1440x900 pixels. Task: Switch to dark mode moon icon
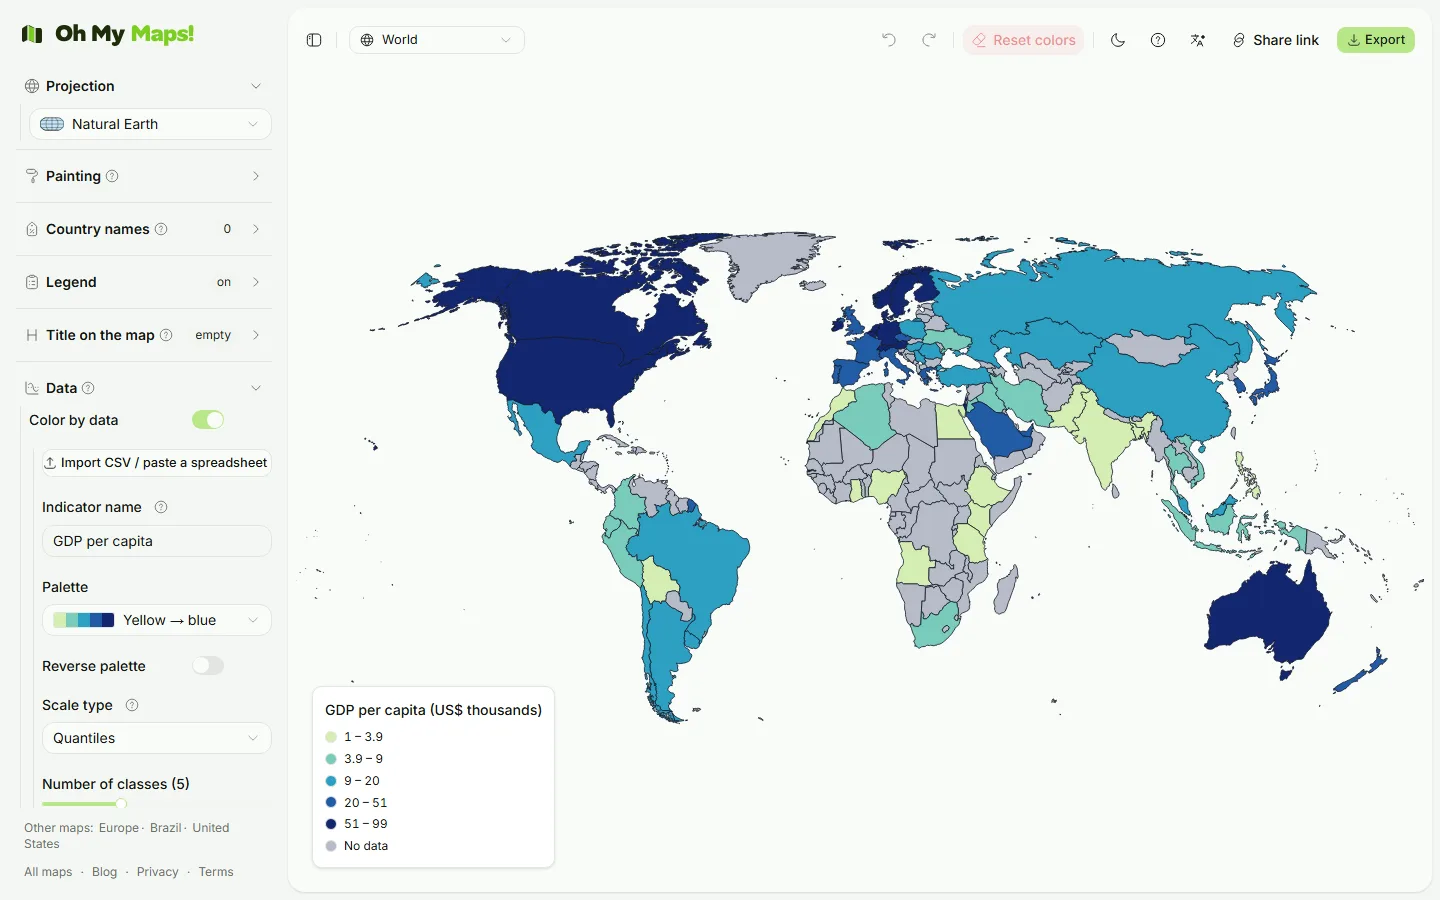[x=1118, y=40]
